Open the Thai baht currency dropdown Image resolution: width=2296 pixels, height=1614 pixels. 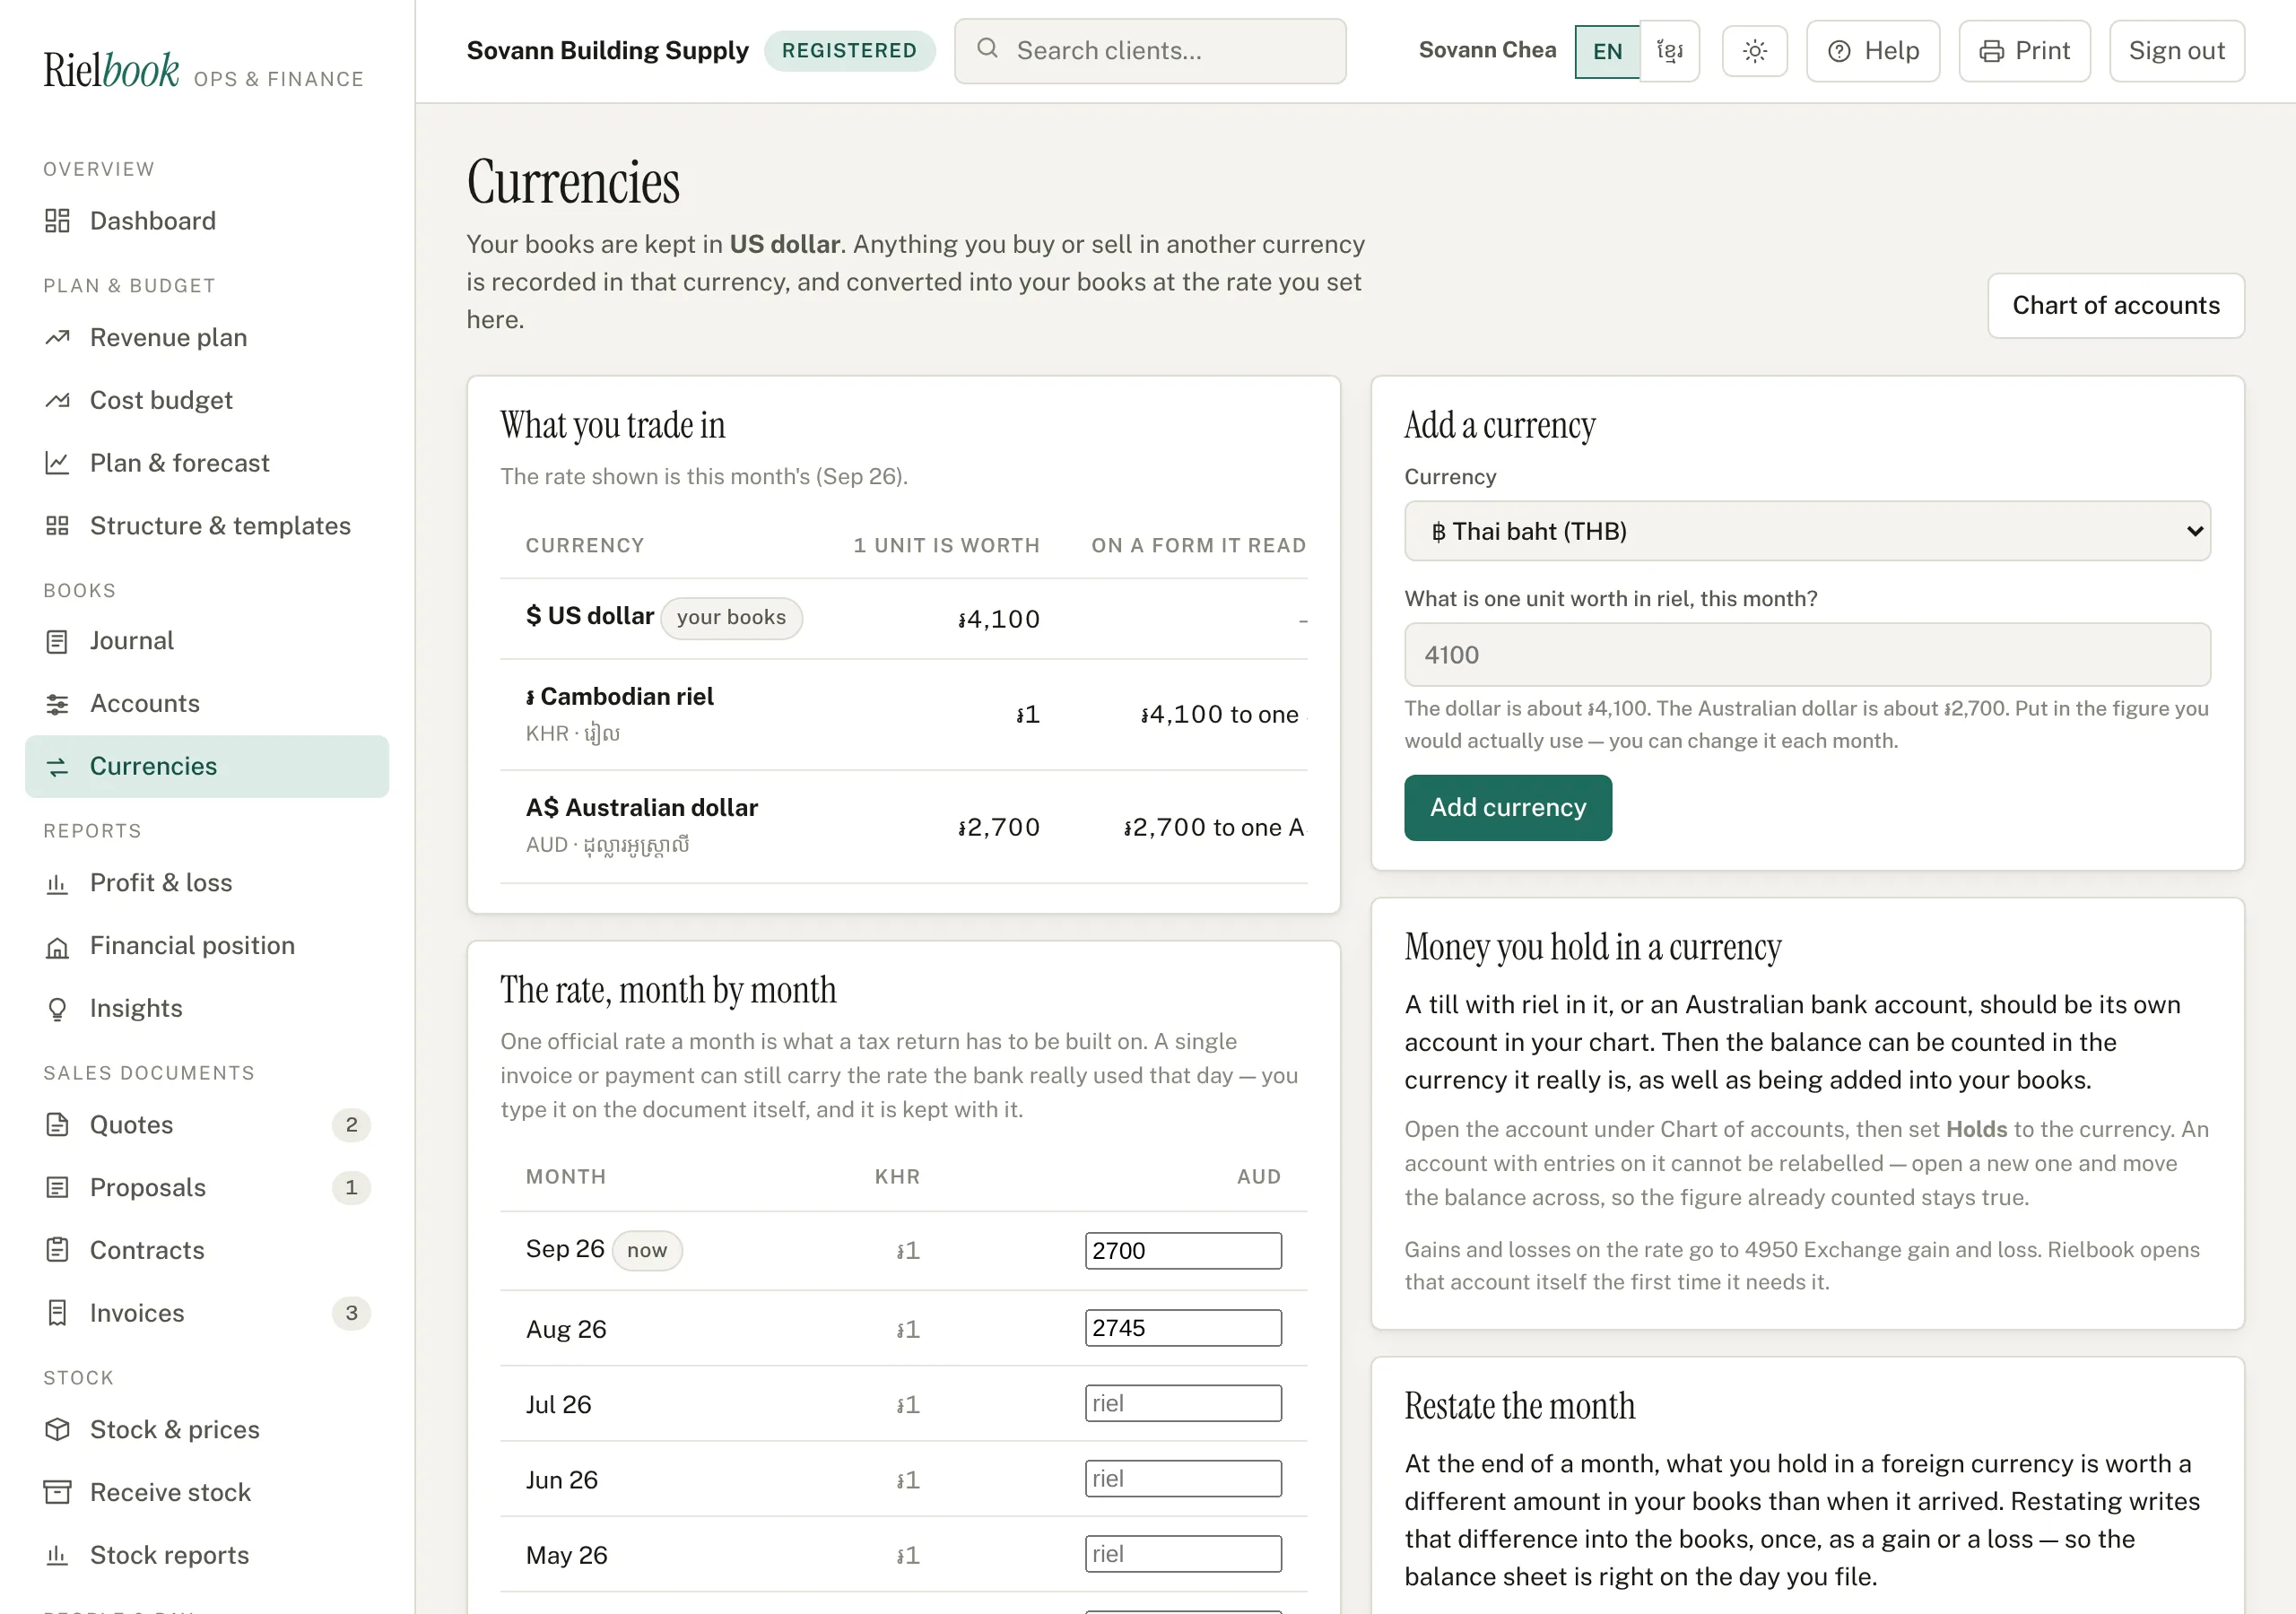[x=1807, y=531]
